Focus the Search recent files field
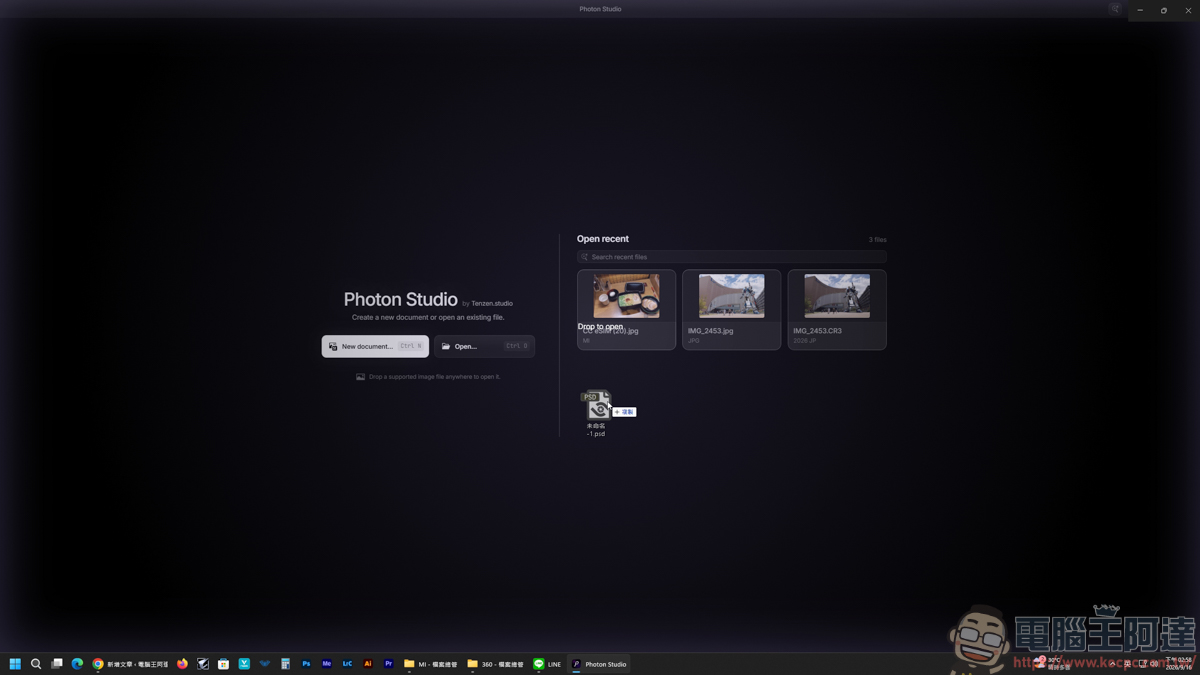Image resolution: width=1200 pixels, height=675 pixels. coord(731,257)
